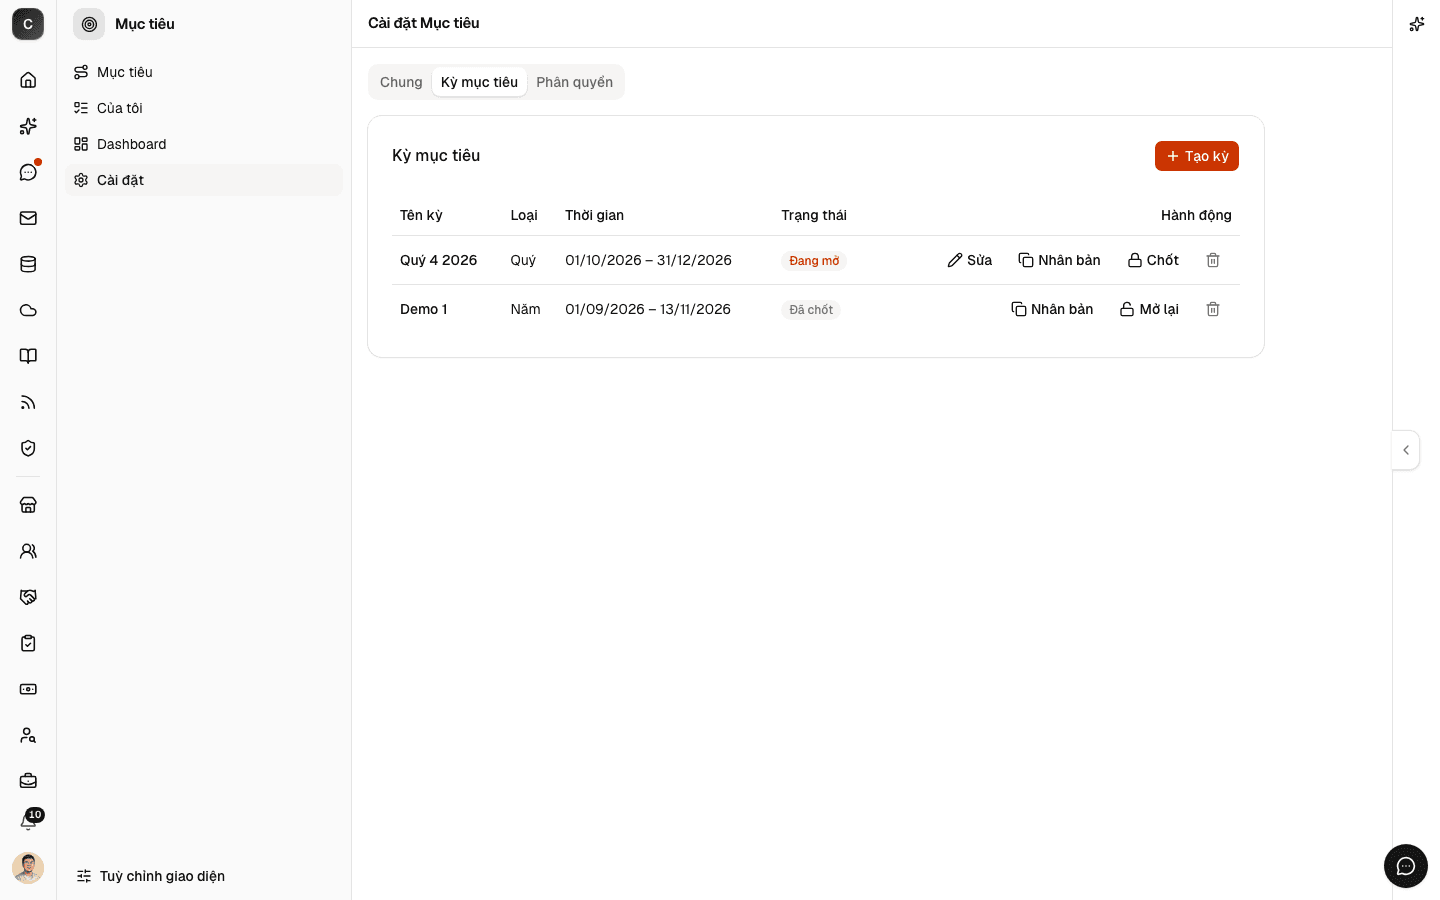This screenshot has width=1440, height=900.
Task: Reopen Demo 1 with Mở lại
Action: click(x=1149, y=309)
